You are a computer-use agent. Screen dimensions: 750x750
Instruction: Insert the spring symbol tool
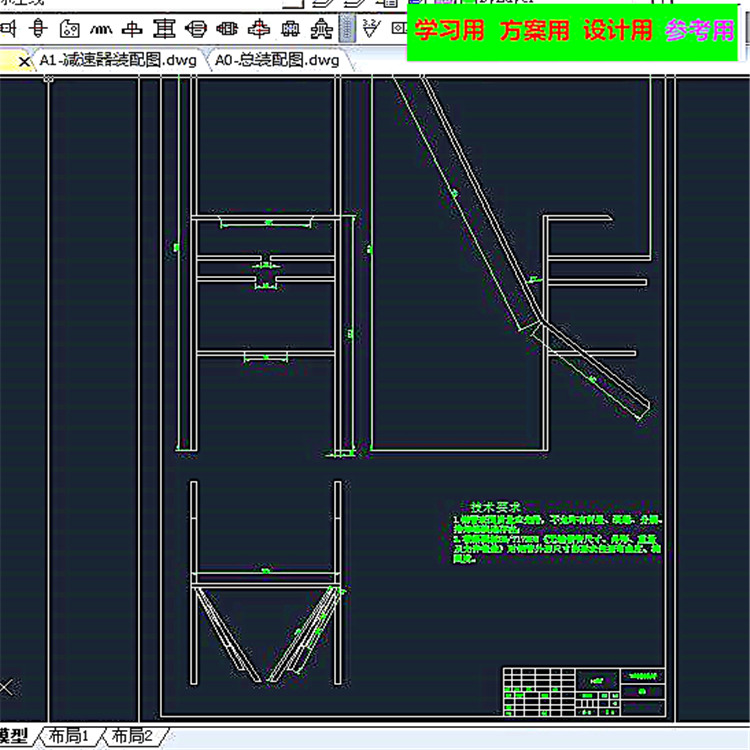(x=101, y=30)
